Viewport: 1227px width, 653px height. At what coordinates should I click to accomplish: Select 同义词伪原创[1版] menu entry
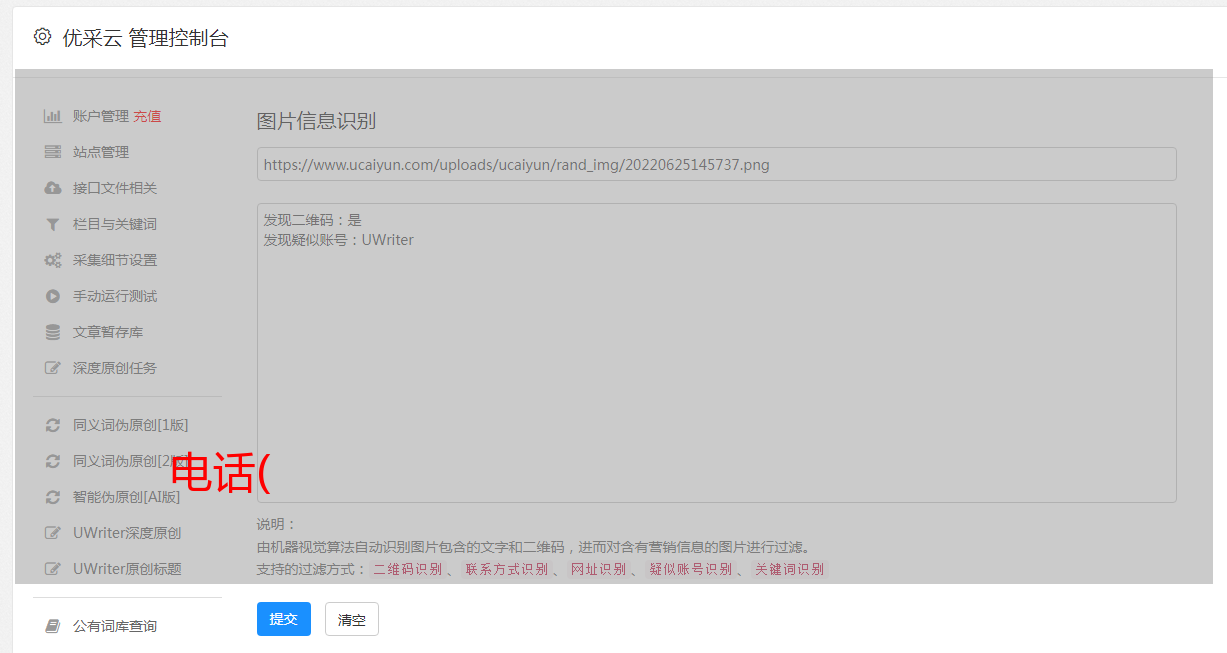(131, 425)
